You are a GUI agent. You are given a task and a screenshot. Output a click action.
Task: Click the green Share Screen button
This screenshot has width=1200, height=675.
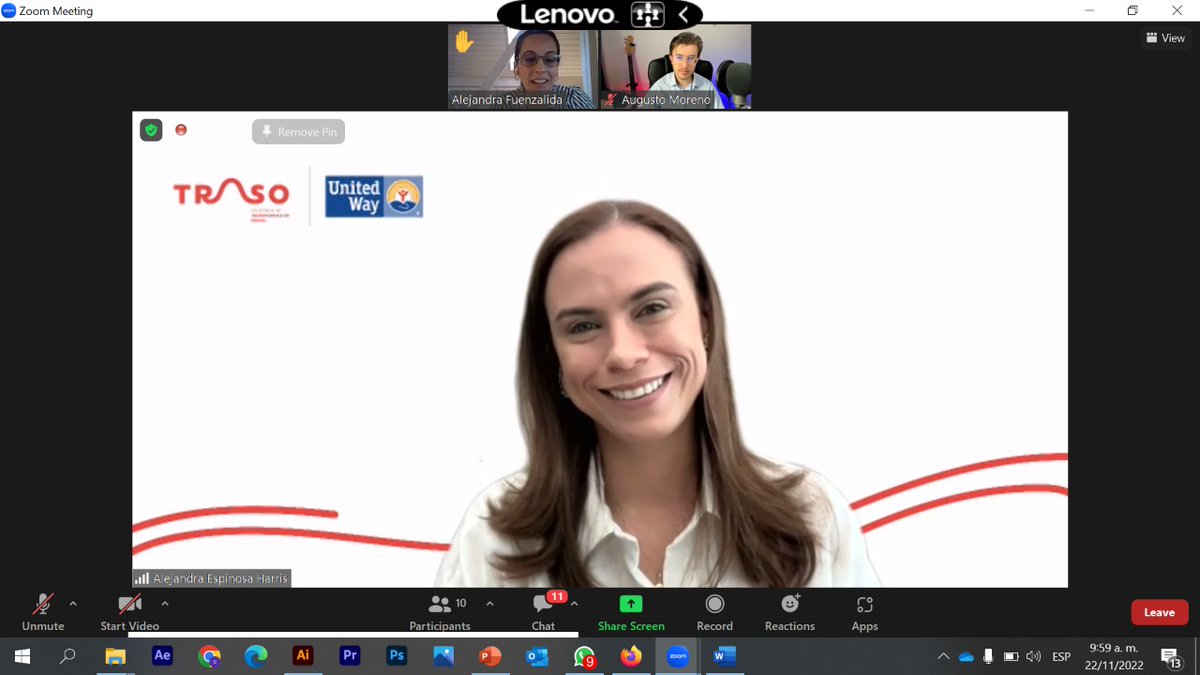[631, 612]
